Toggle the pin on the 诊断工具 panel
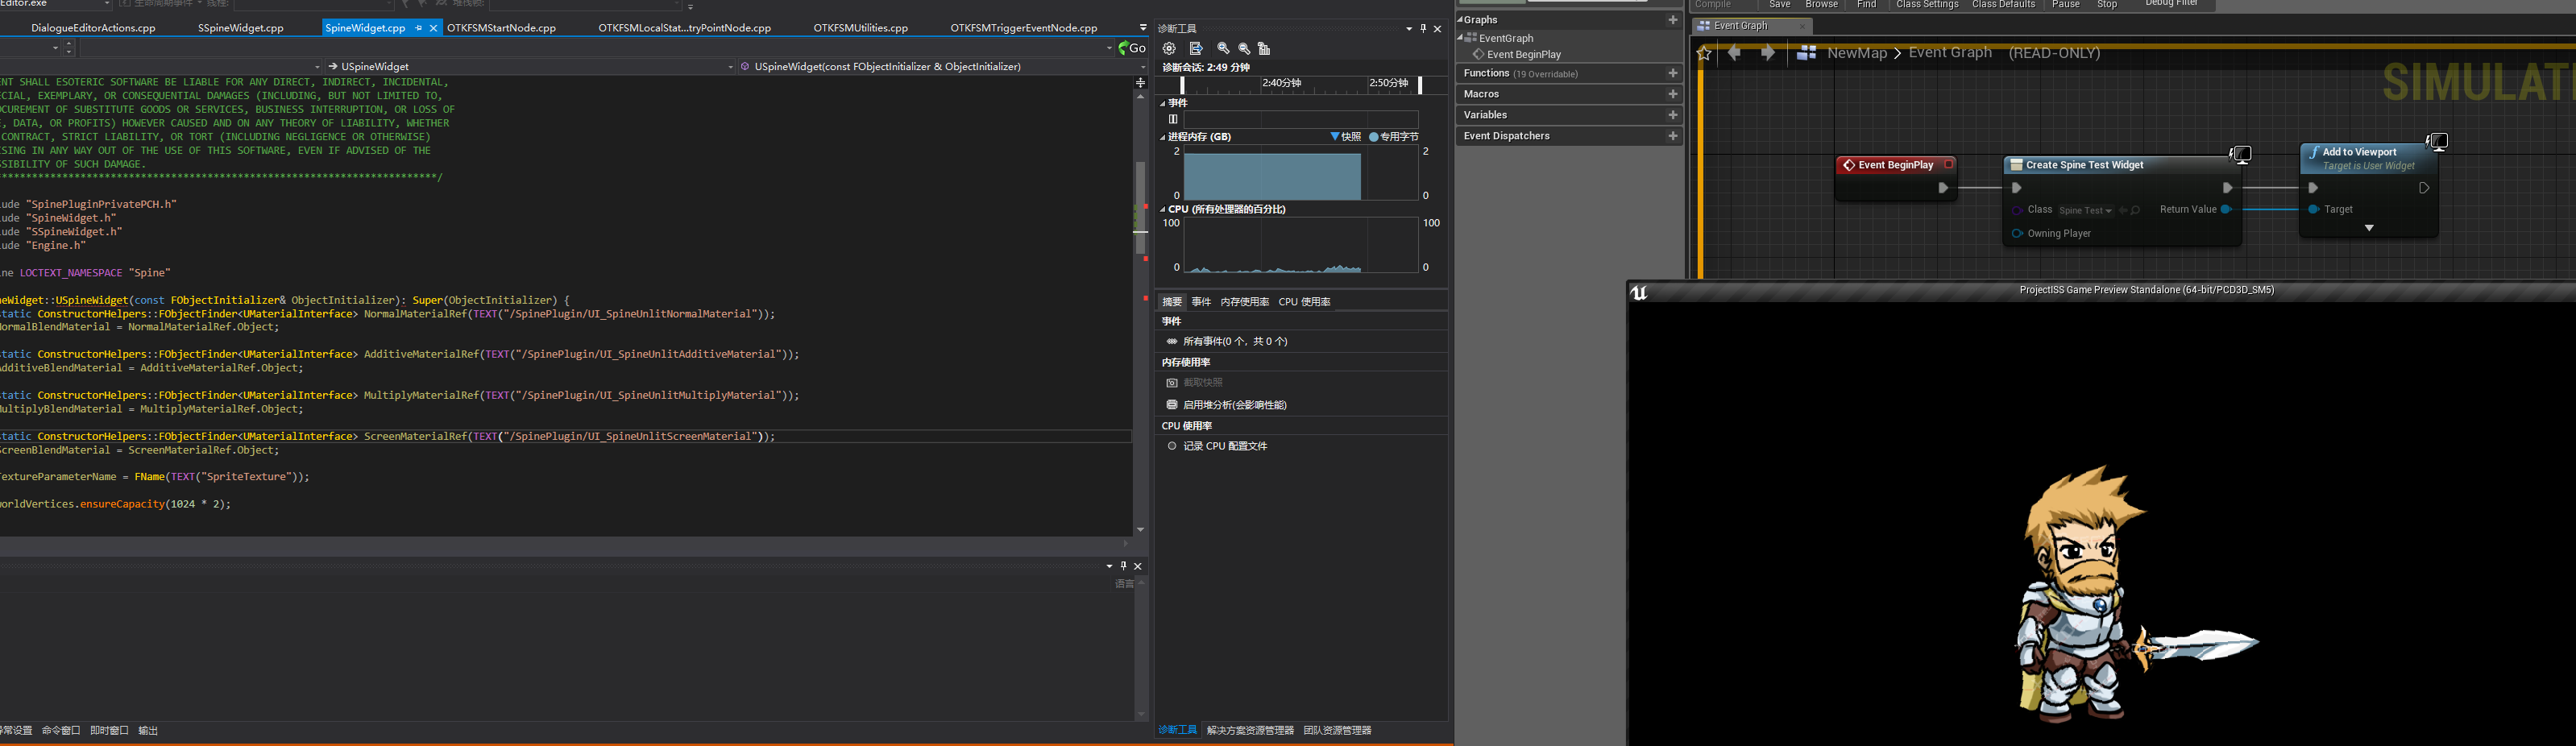This screenshot has width=2576, height=746. [x=1422, y=28]
